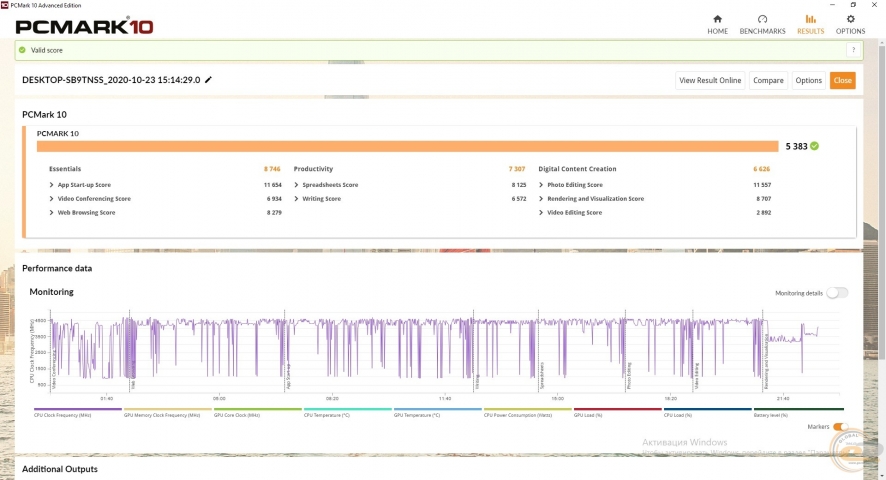Click Photo Editing value 11 557

762,185
